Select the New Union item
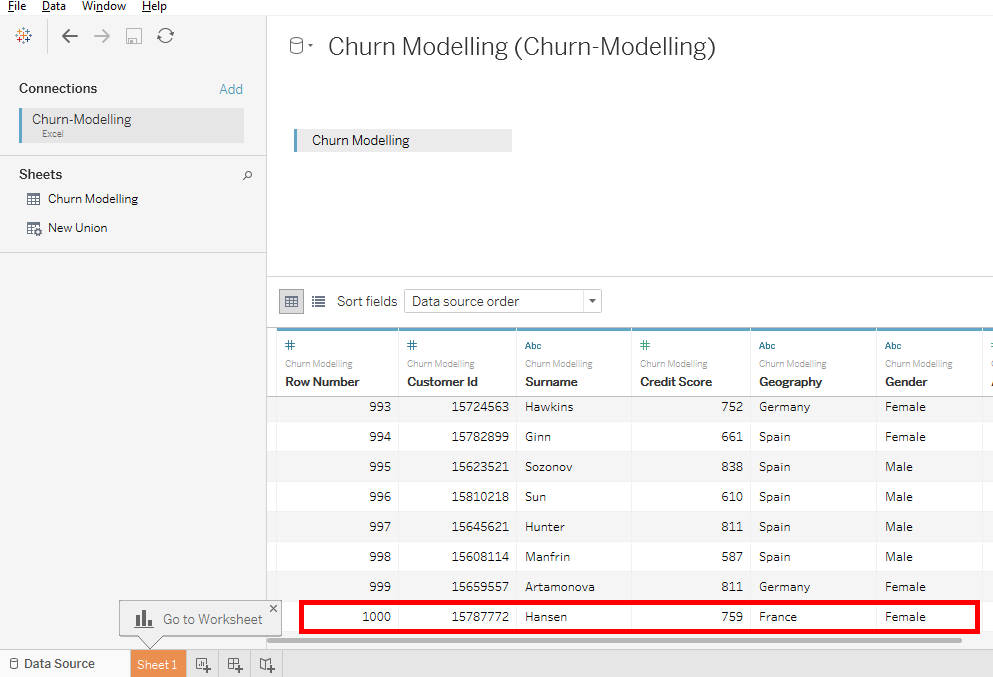Image resolution: width=993 pixels, height=677 pixels. click(77, 228)
